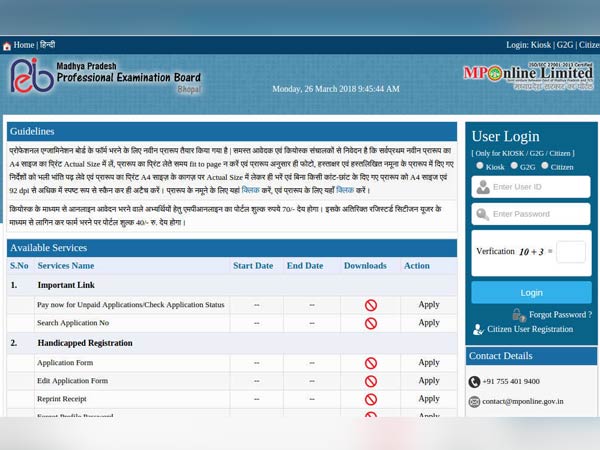Click the Action column header
Image resolution: width=600 pixels, height=450 pixels.
pos(417,266)
